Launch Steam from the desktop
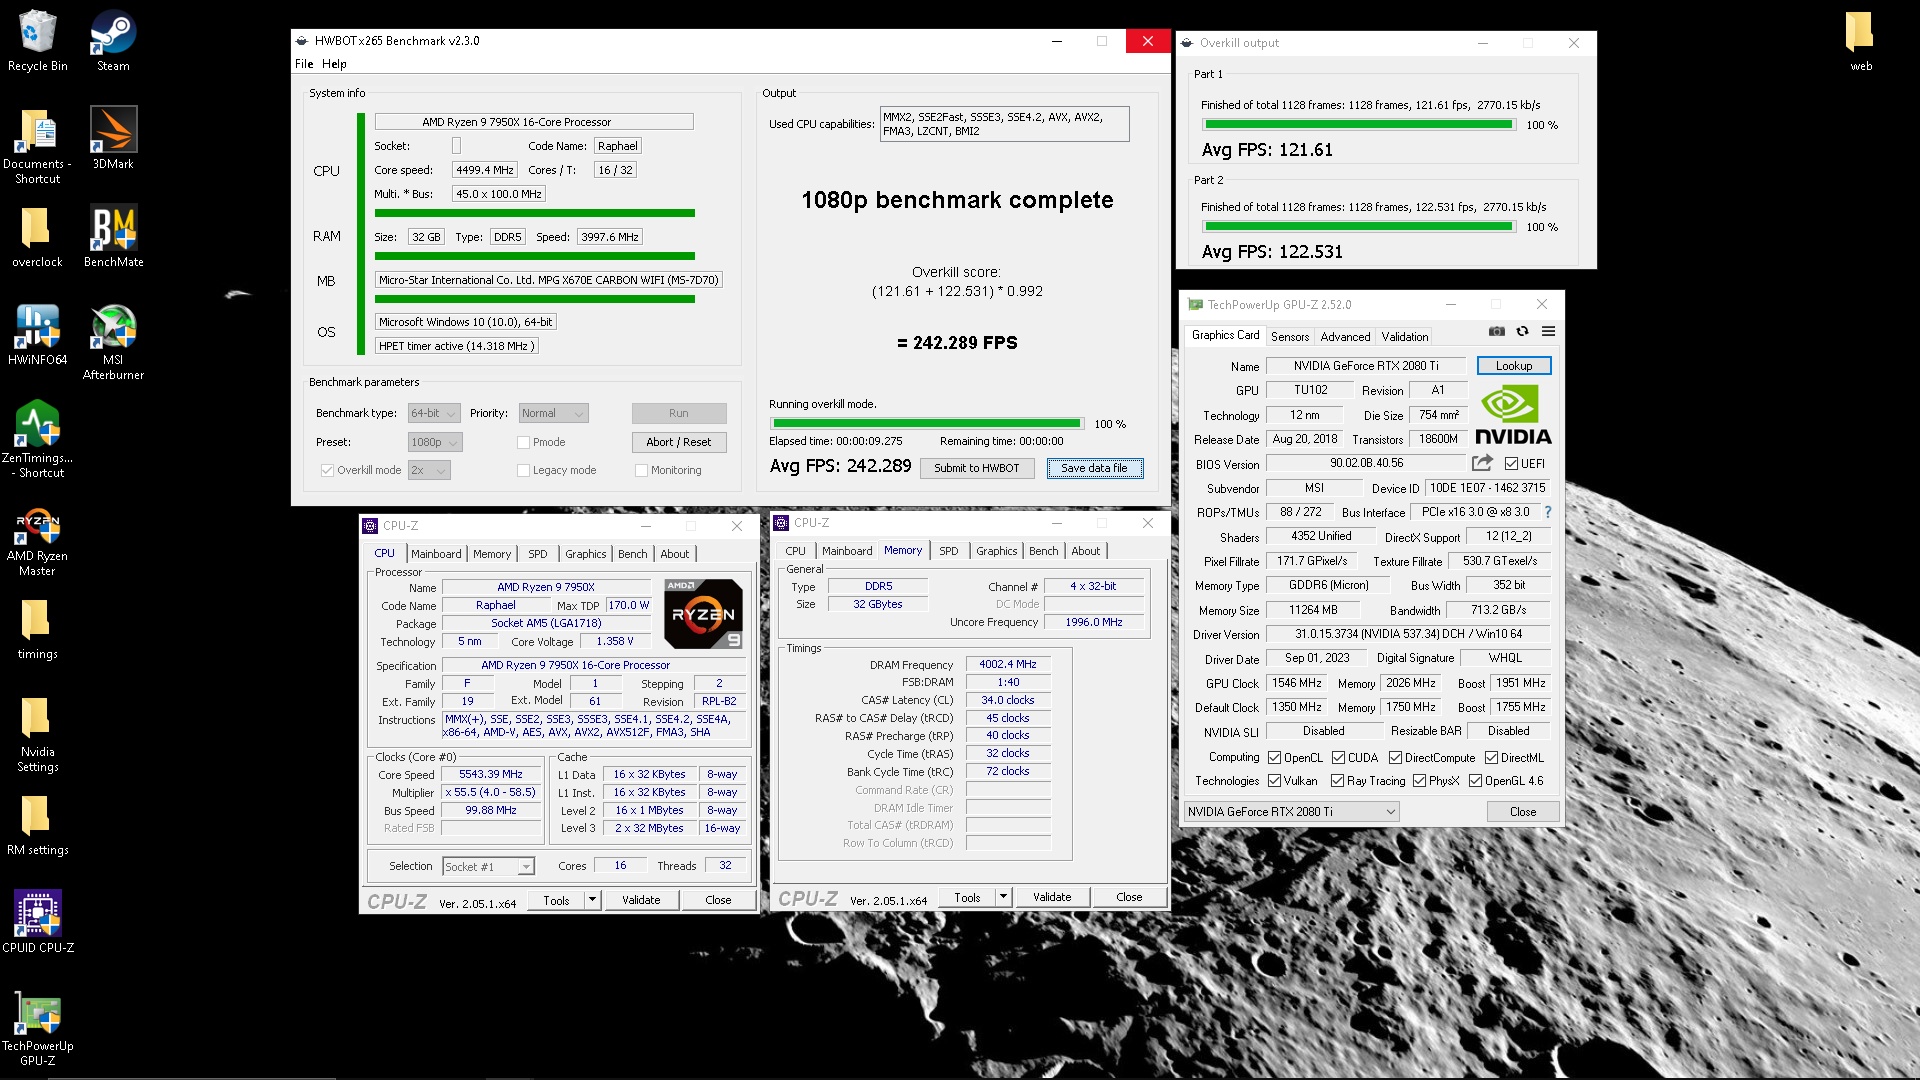Viewport: 1920px width, 1080px height. click(x=113, y=41)
